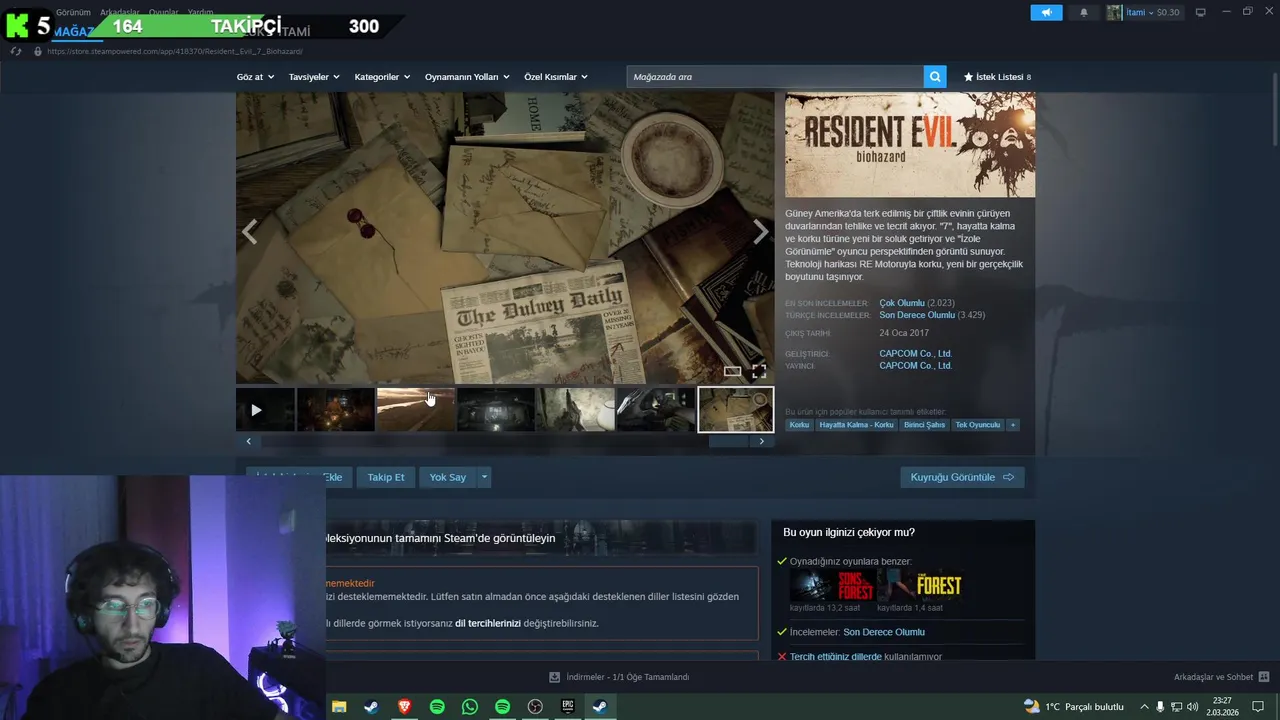
Task: Play the trailer video thumbnail
Action: [265, 410]
